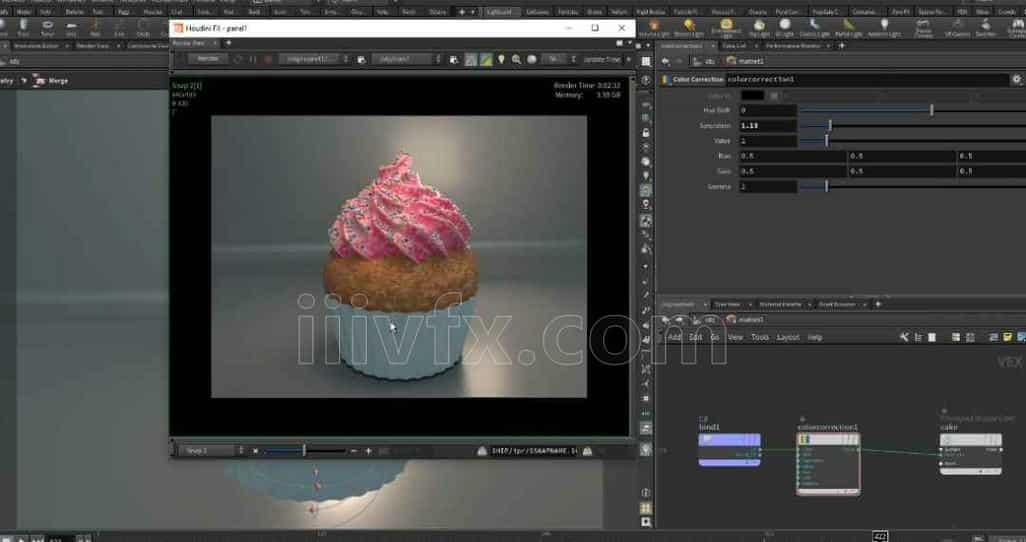Viewport: 1026px width, 542px height.
Task: Pause the render in Render View
Action: (x=253, y=59)
